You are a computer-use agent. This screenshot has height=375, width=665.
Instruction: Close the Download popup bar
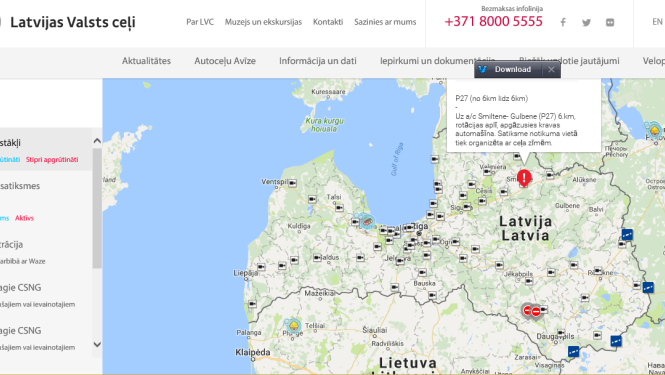pyautogui.click(x=551, y=70)
